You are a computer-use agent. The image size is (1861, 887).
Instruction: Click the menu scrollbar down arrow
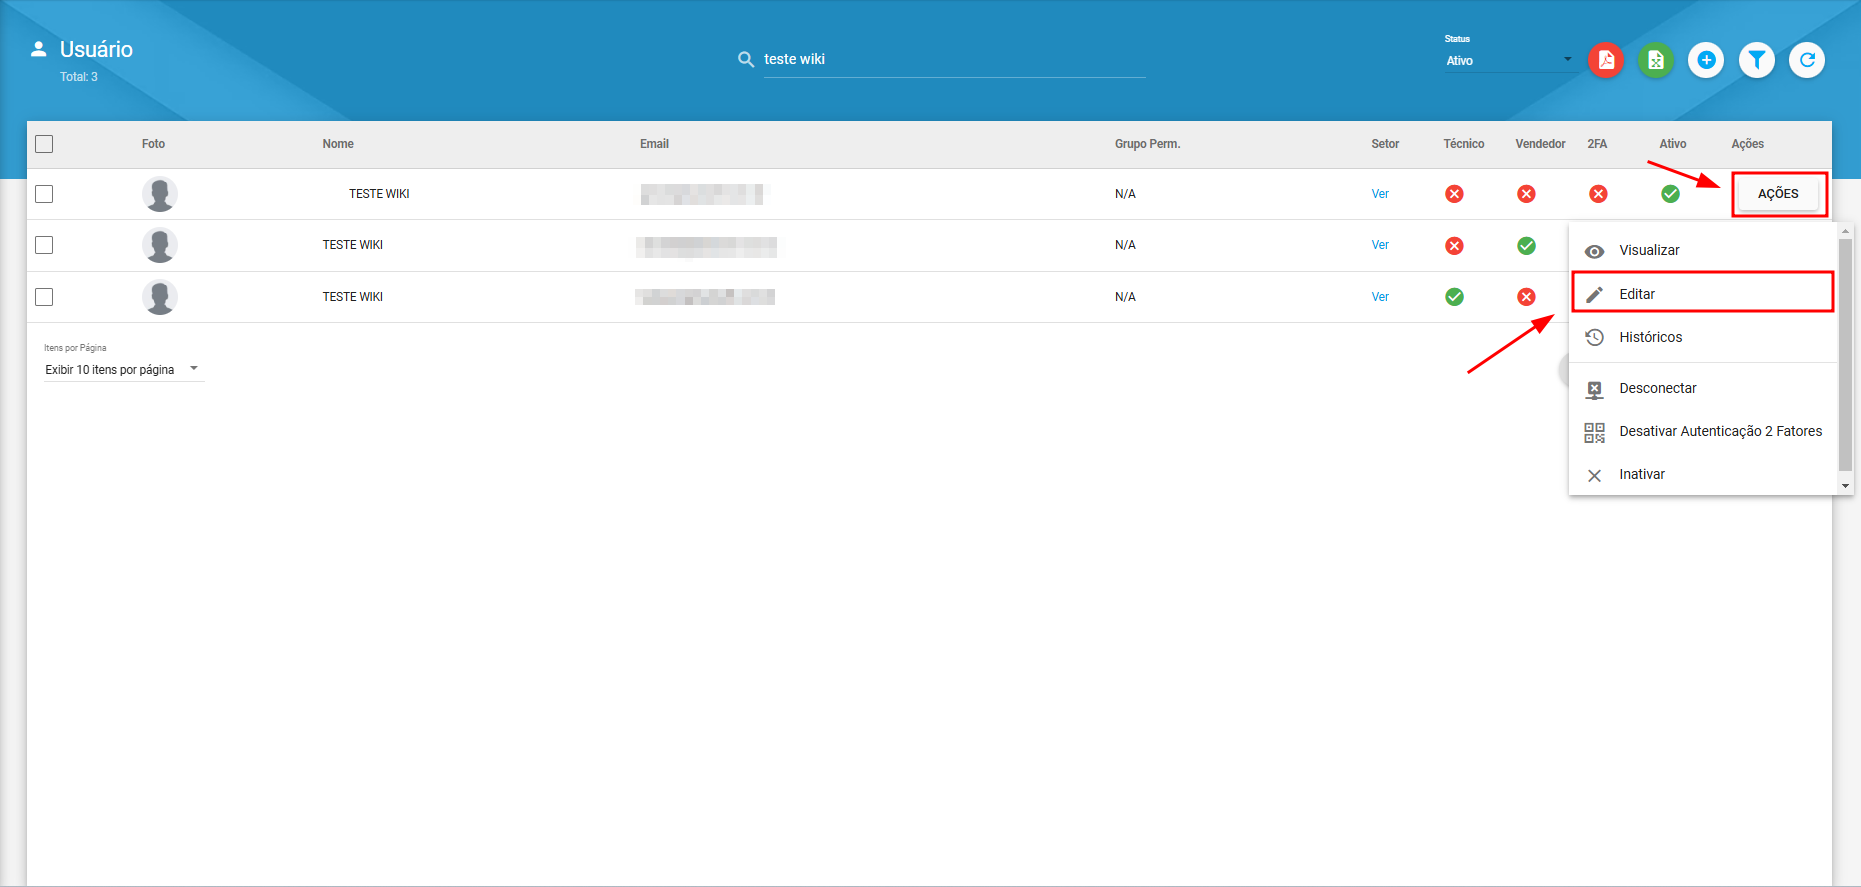(x=1845, y=486)
